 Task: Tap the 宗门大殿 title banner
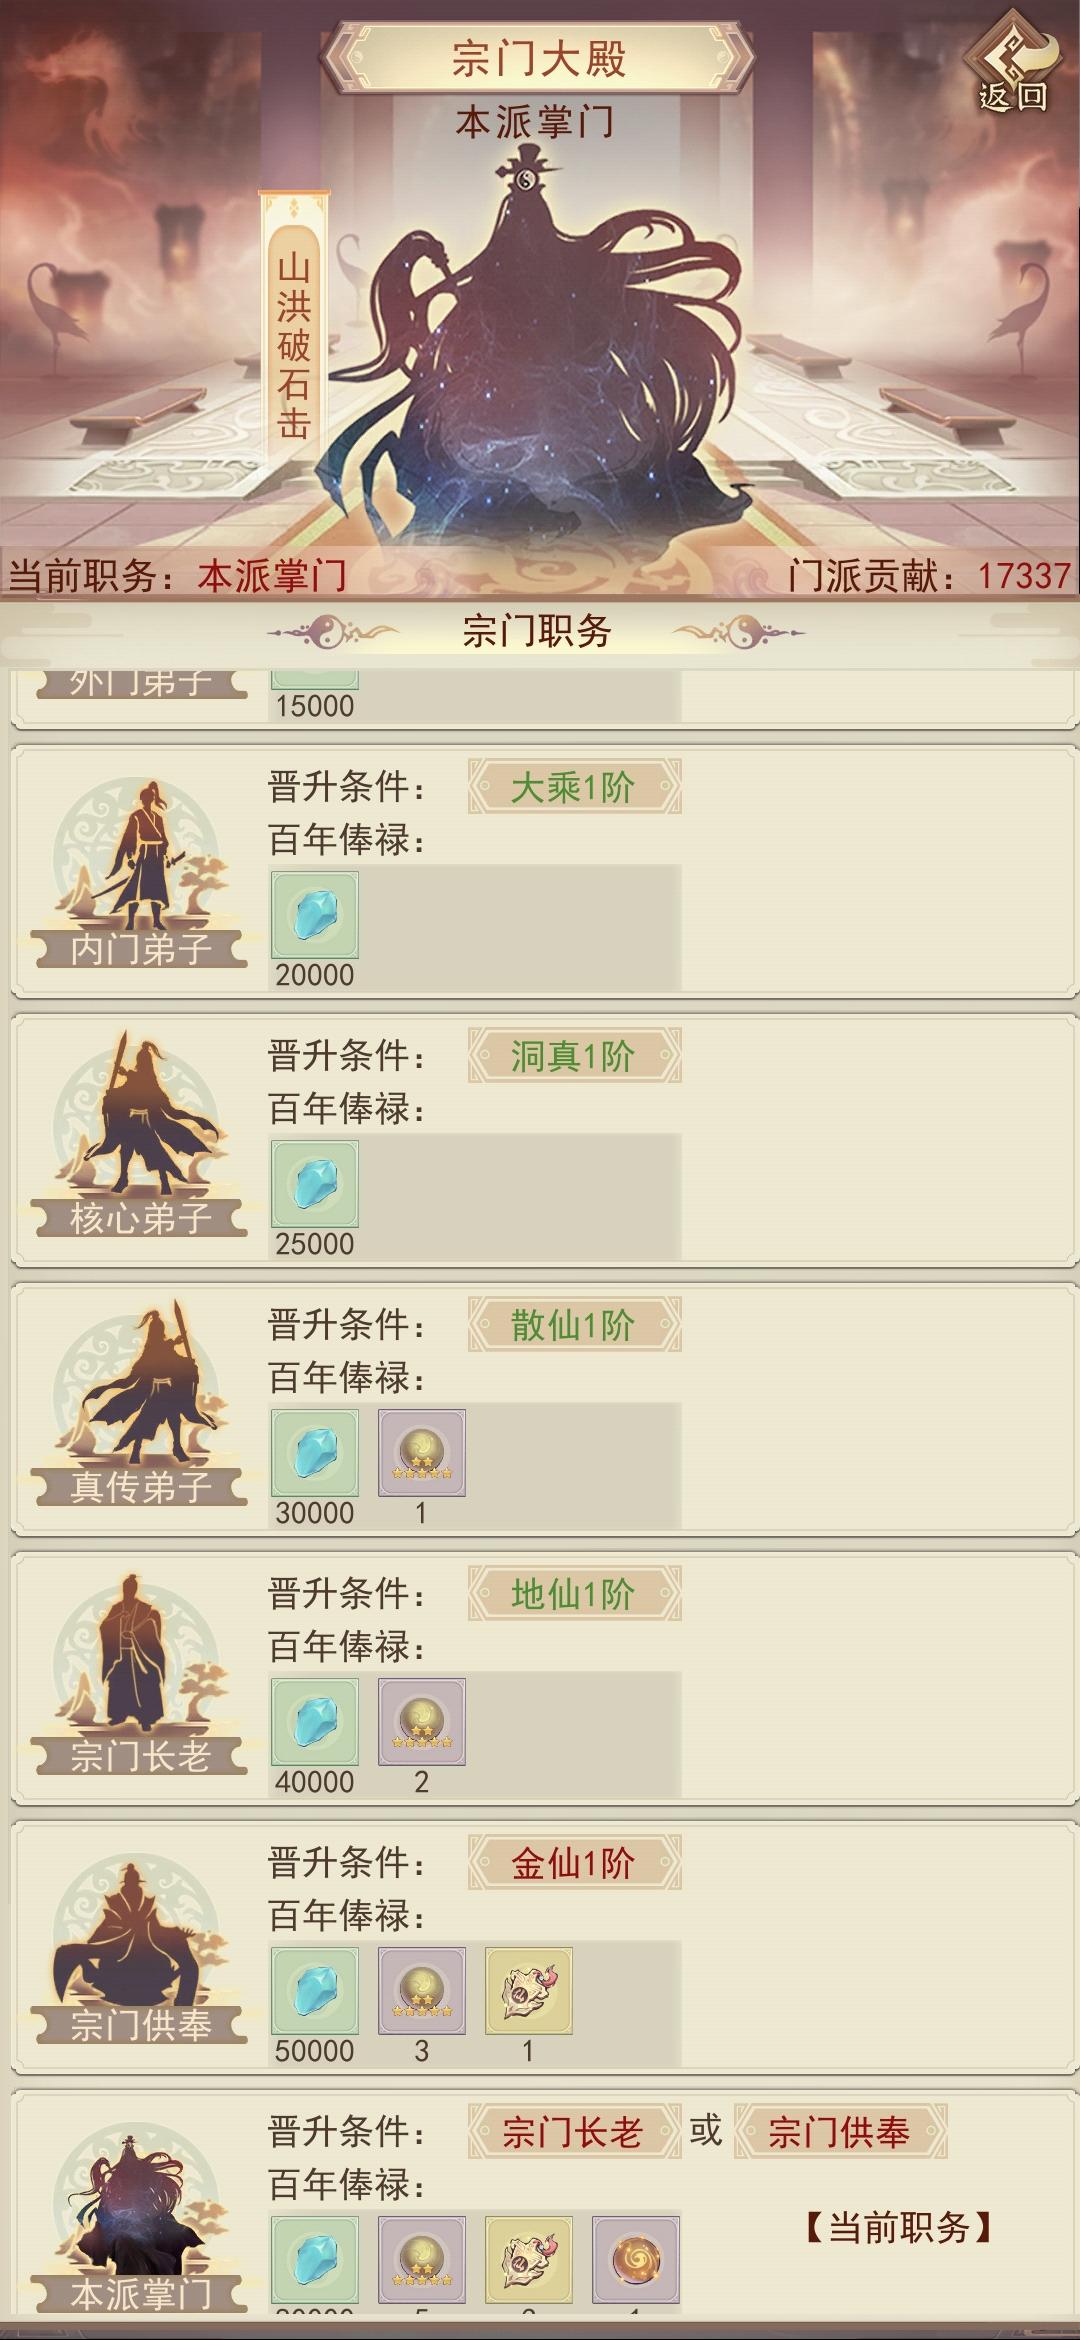[540, 58]
